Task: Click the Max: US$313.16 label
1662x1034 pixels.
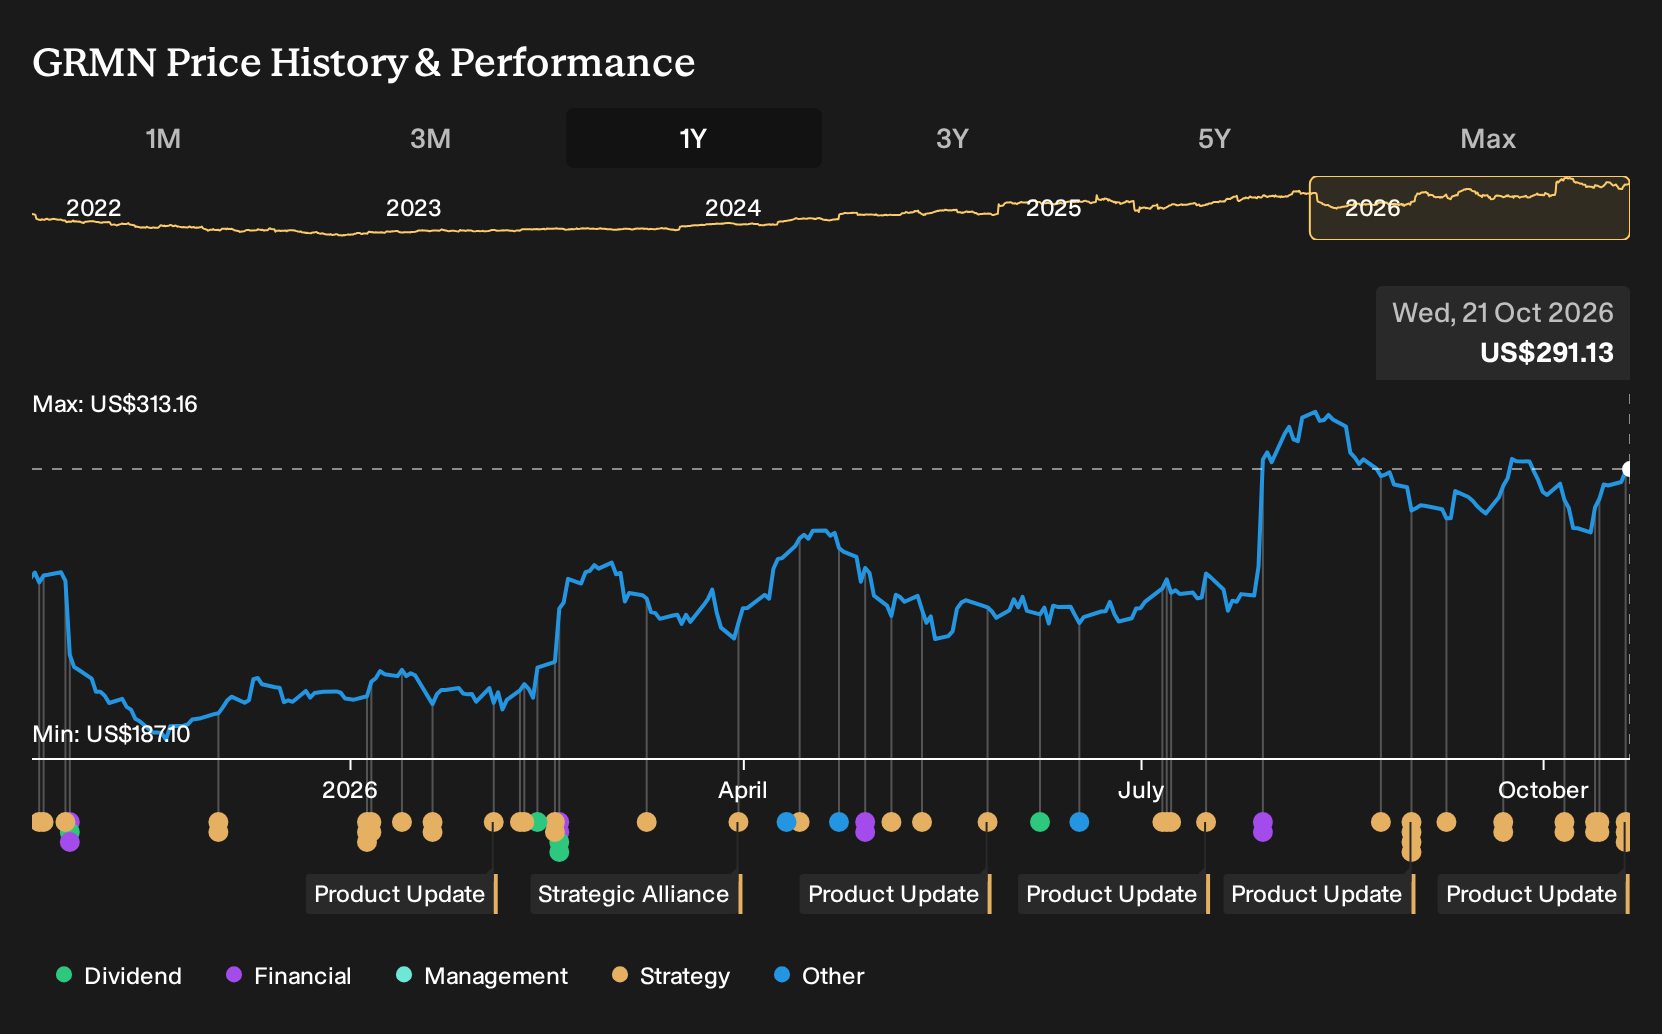Action: [115, 404]
